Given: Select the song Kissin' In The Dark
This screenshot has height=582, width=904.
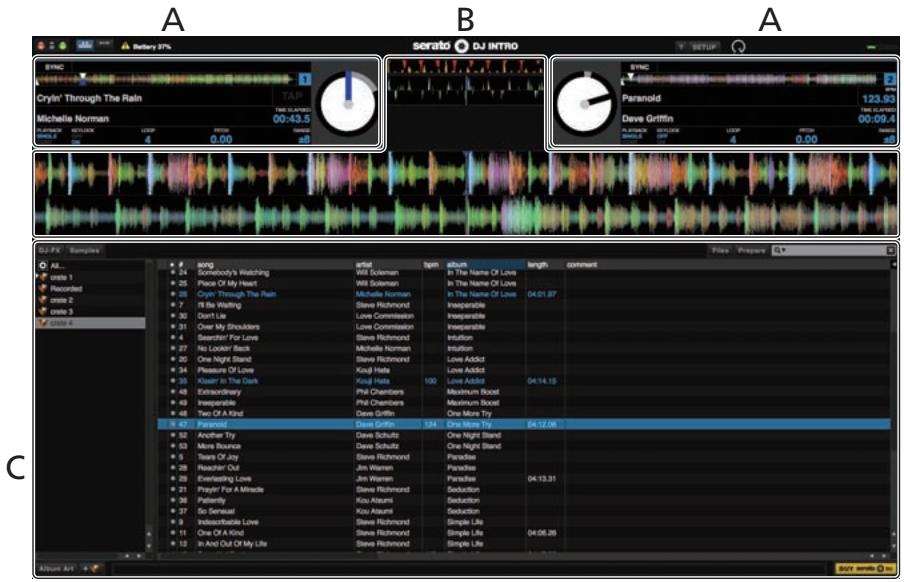Looking at the screenshot, I should click(x=227, y=381).
